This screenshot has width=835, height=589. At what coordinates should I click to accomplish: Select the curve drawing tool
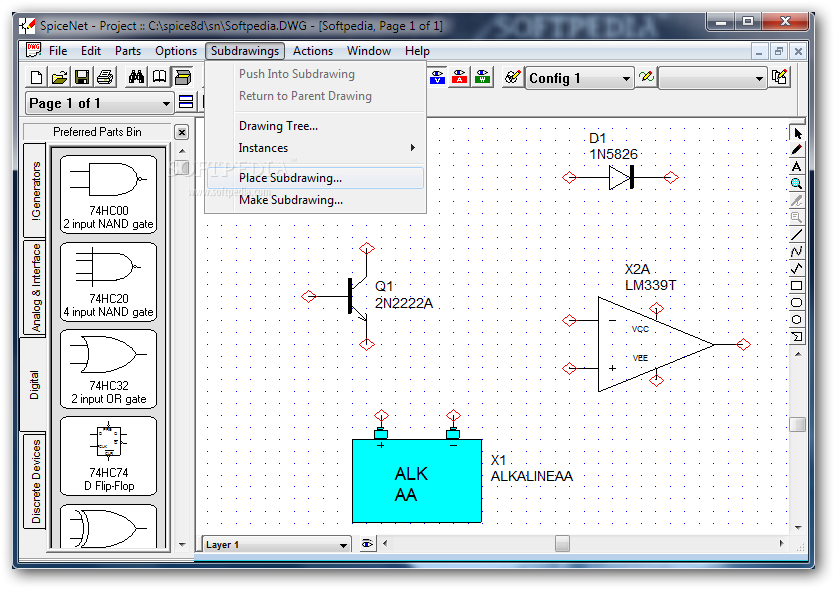[797, 252]
